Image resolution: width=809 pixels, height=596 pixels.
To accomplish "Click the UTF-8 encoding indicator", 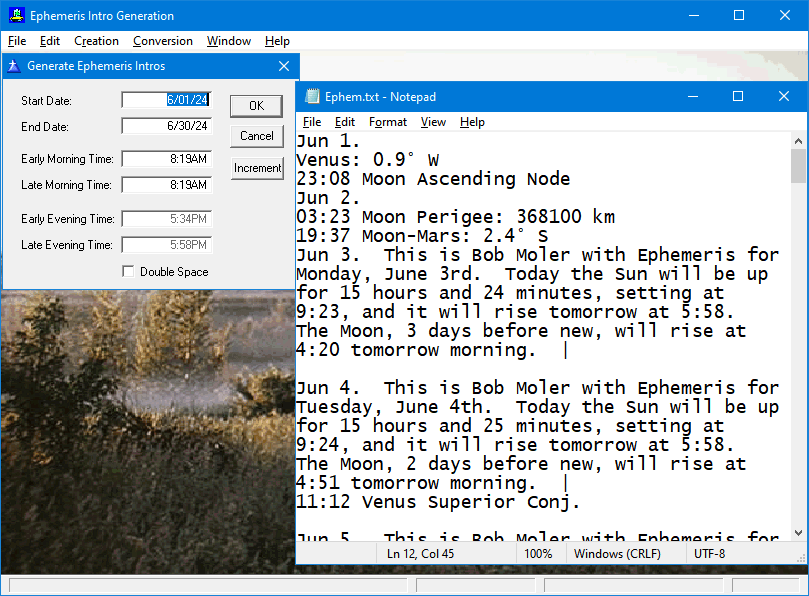I will click(707, 553).
